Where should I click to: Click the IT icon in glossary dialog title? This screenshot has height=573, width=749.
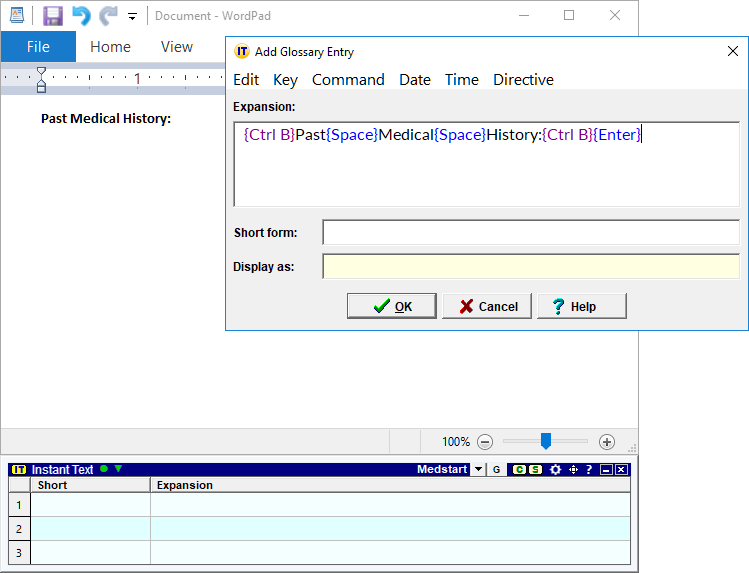(x=242, y=51)
